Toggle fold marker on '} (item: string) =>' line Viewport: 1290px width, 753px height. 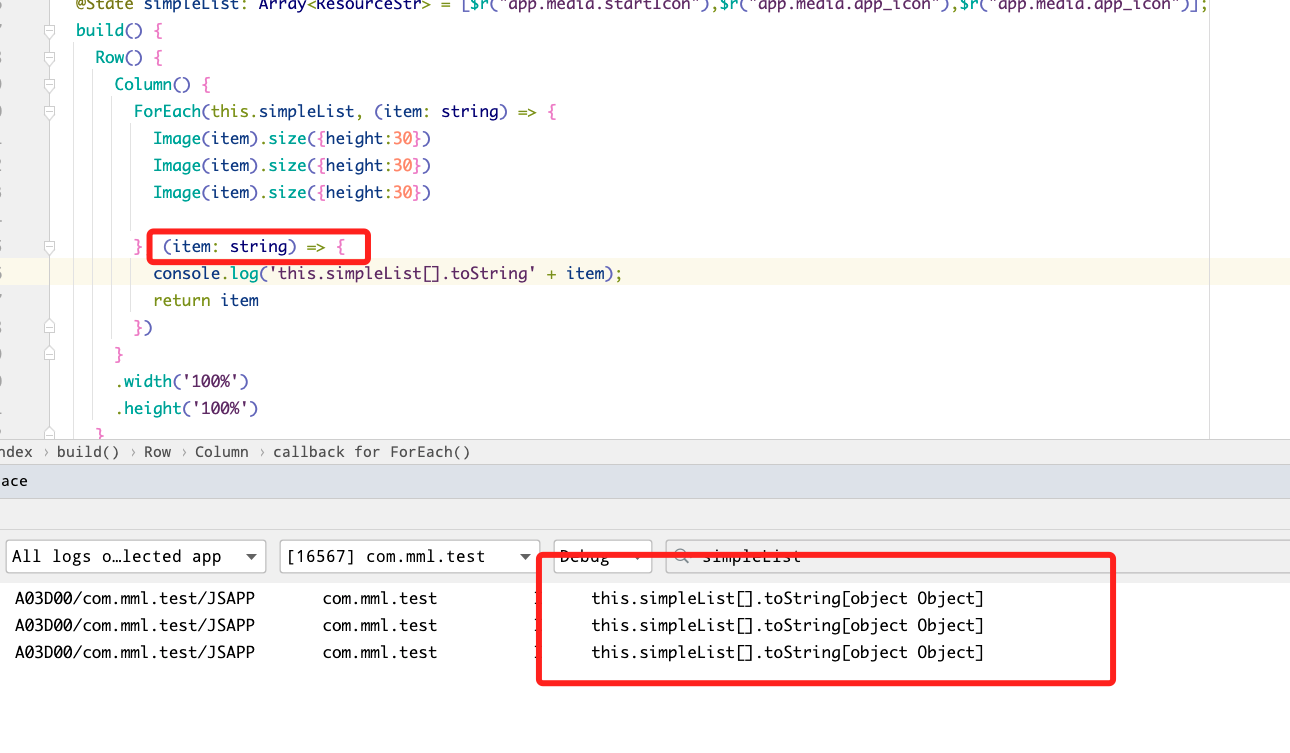[x=49, y=246]
